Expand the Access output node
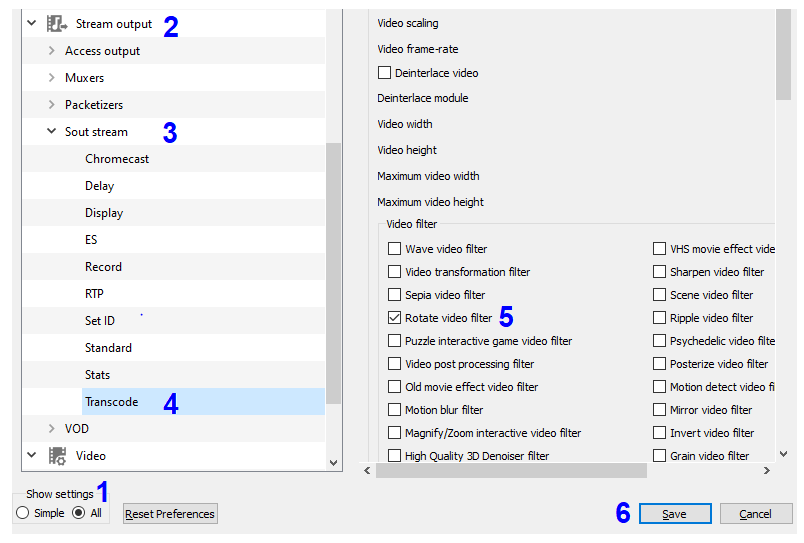The height and width of the screenshot is (543, 804). [x=51, y=51]
